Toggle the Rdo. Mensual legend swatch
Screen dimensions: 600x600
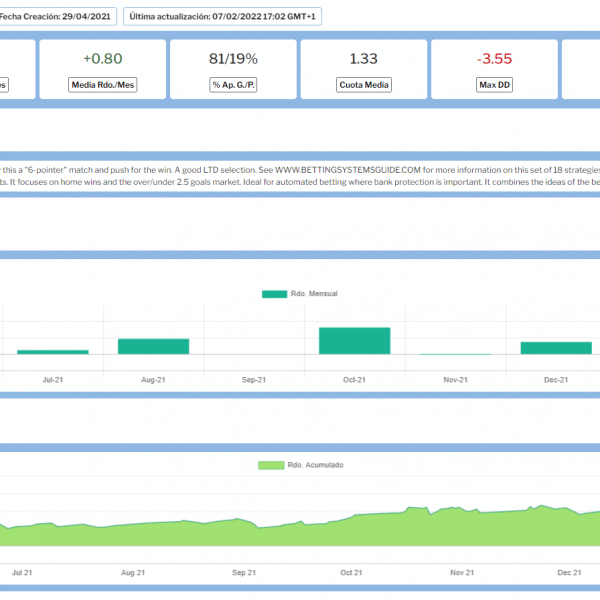(x=274, y=294)
